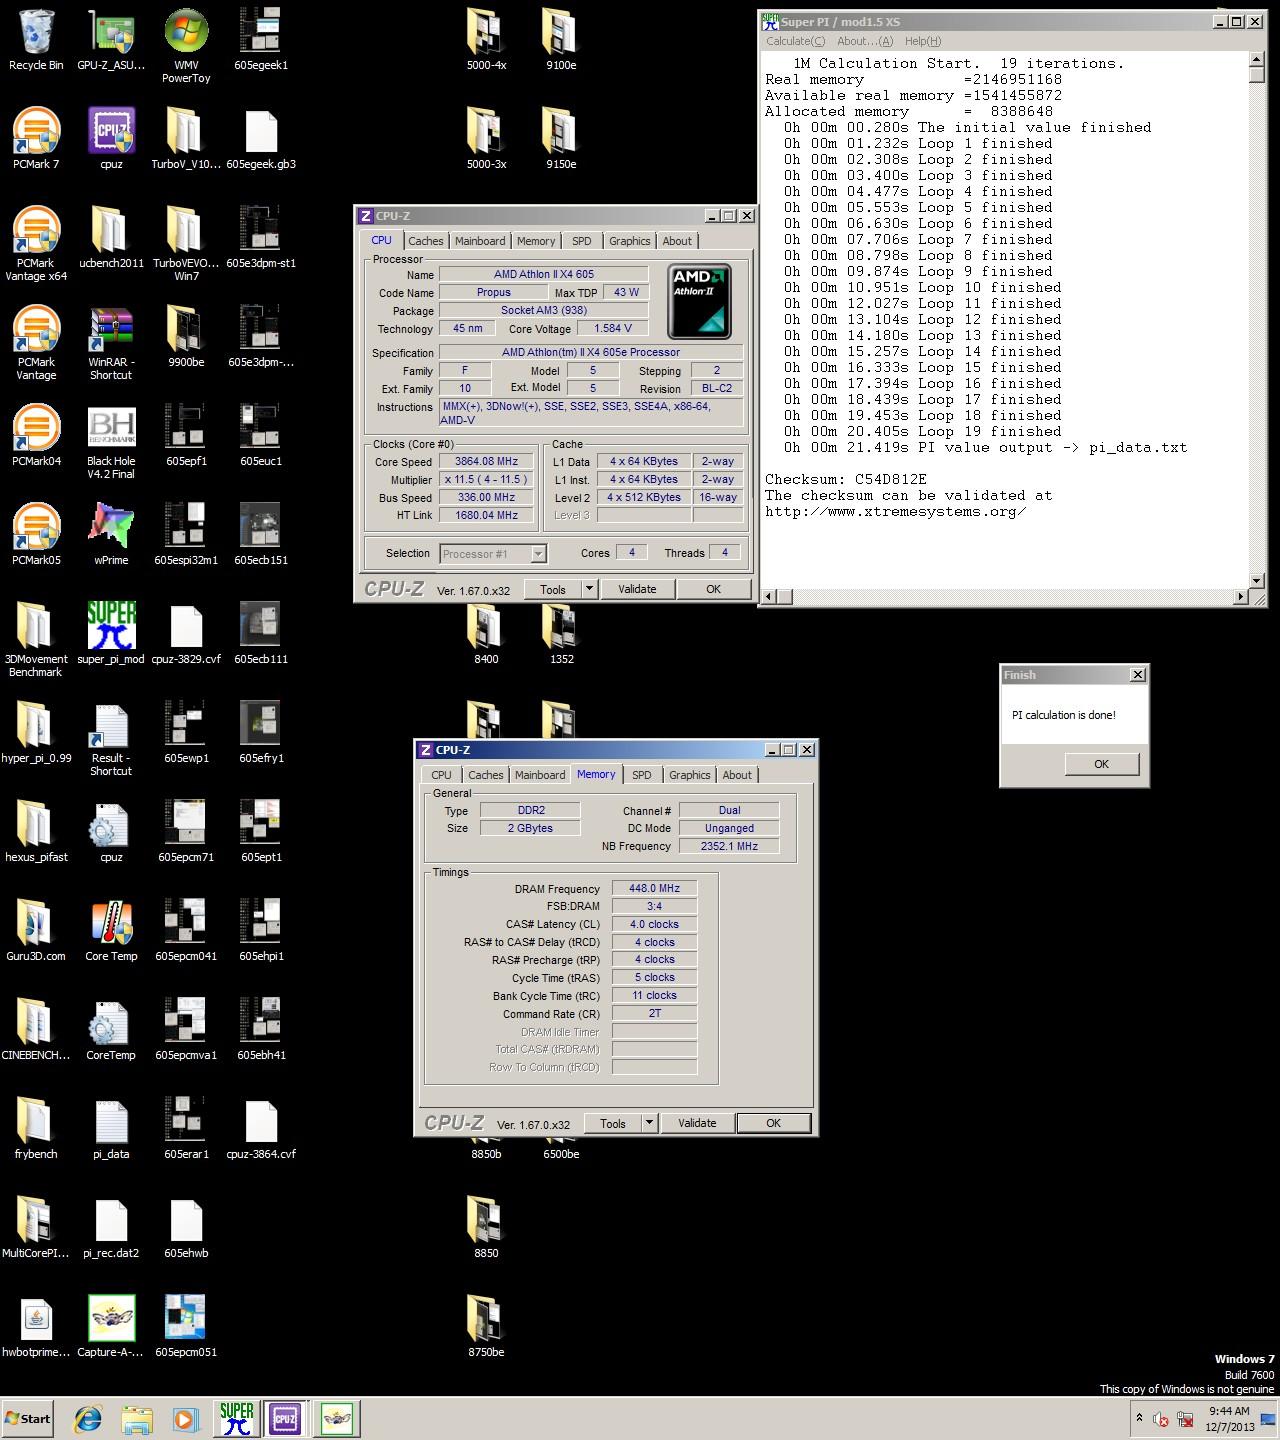Open the WinRAR Shortcut icon
The height and width of the screenshot is (1440, 1280).
click(x=111, y=343)
